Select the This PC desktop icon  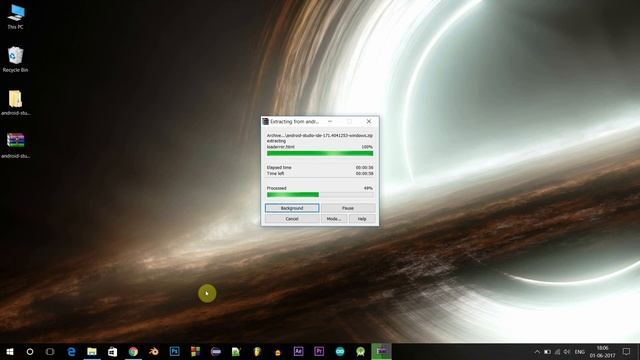16,17
